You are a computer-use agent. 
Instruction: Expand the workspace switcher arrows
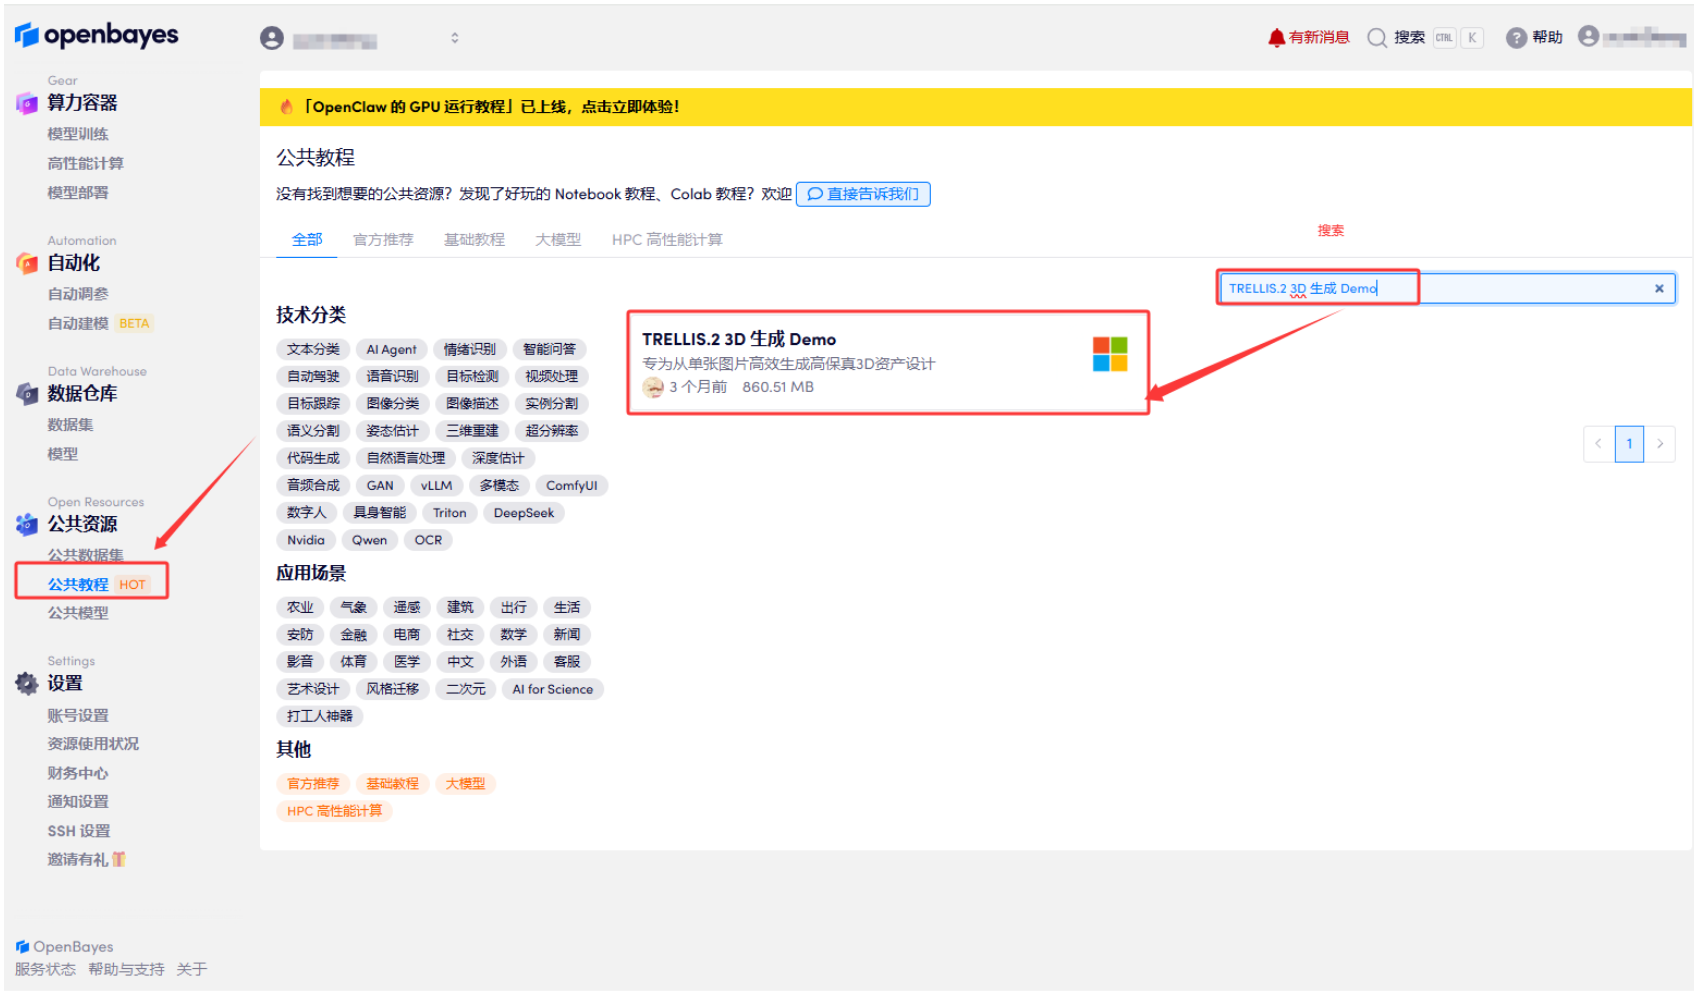click(455, 38)
